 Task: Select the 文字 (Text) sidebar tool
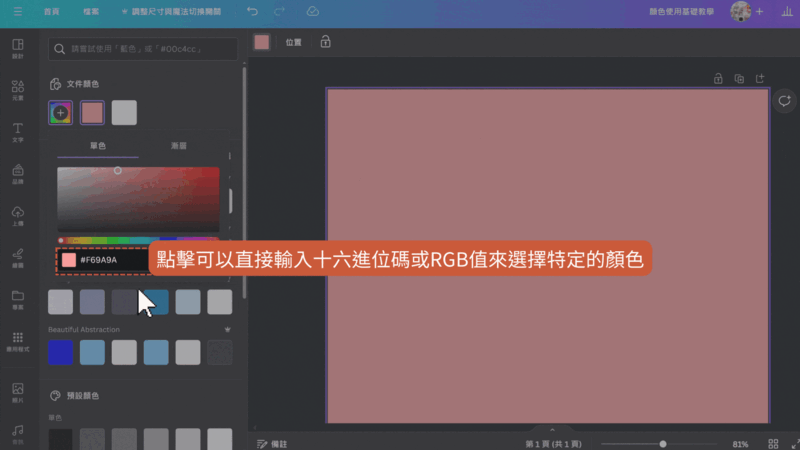(18, 132)
